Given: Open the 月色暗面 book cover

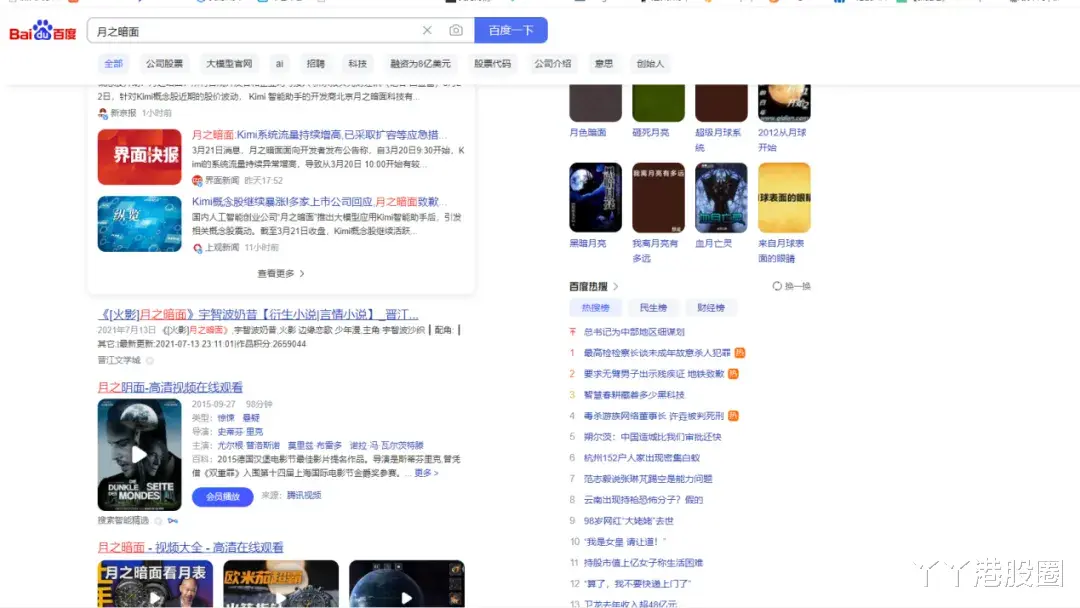Looking at the screenshot, I should 596,103.
